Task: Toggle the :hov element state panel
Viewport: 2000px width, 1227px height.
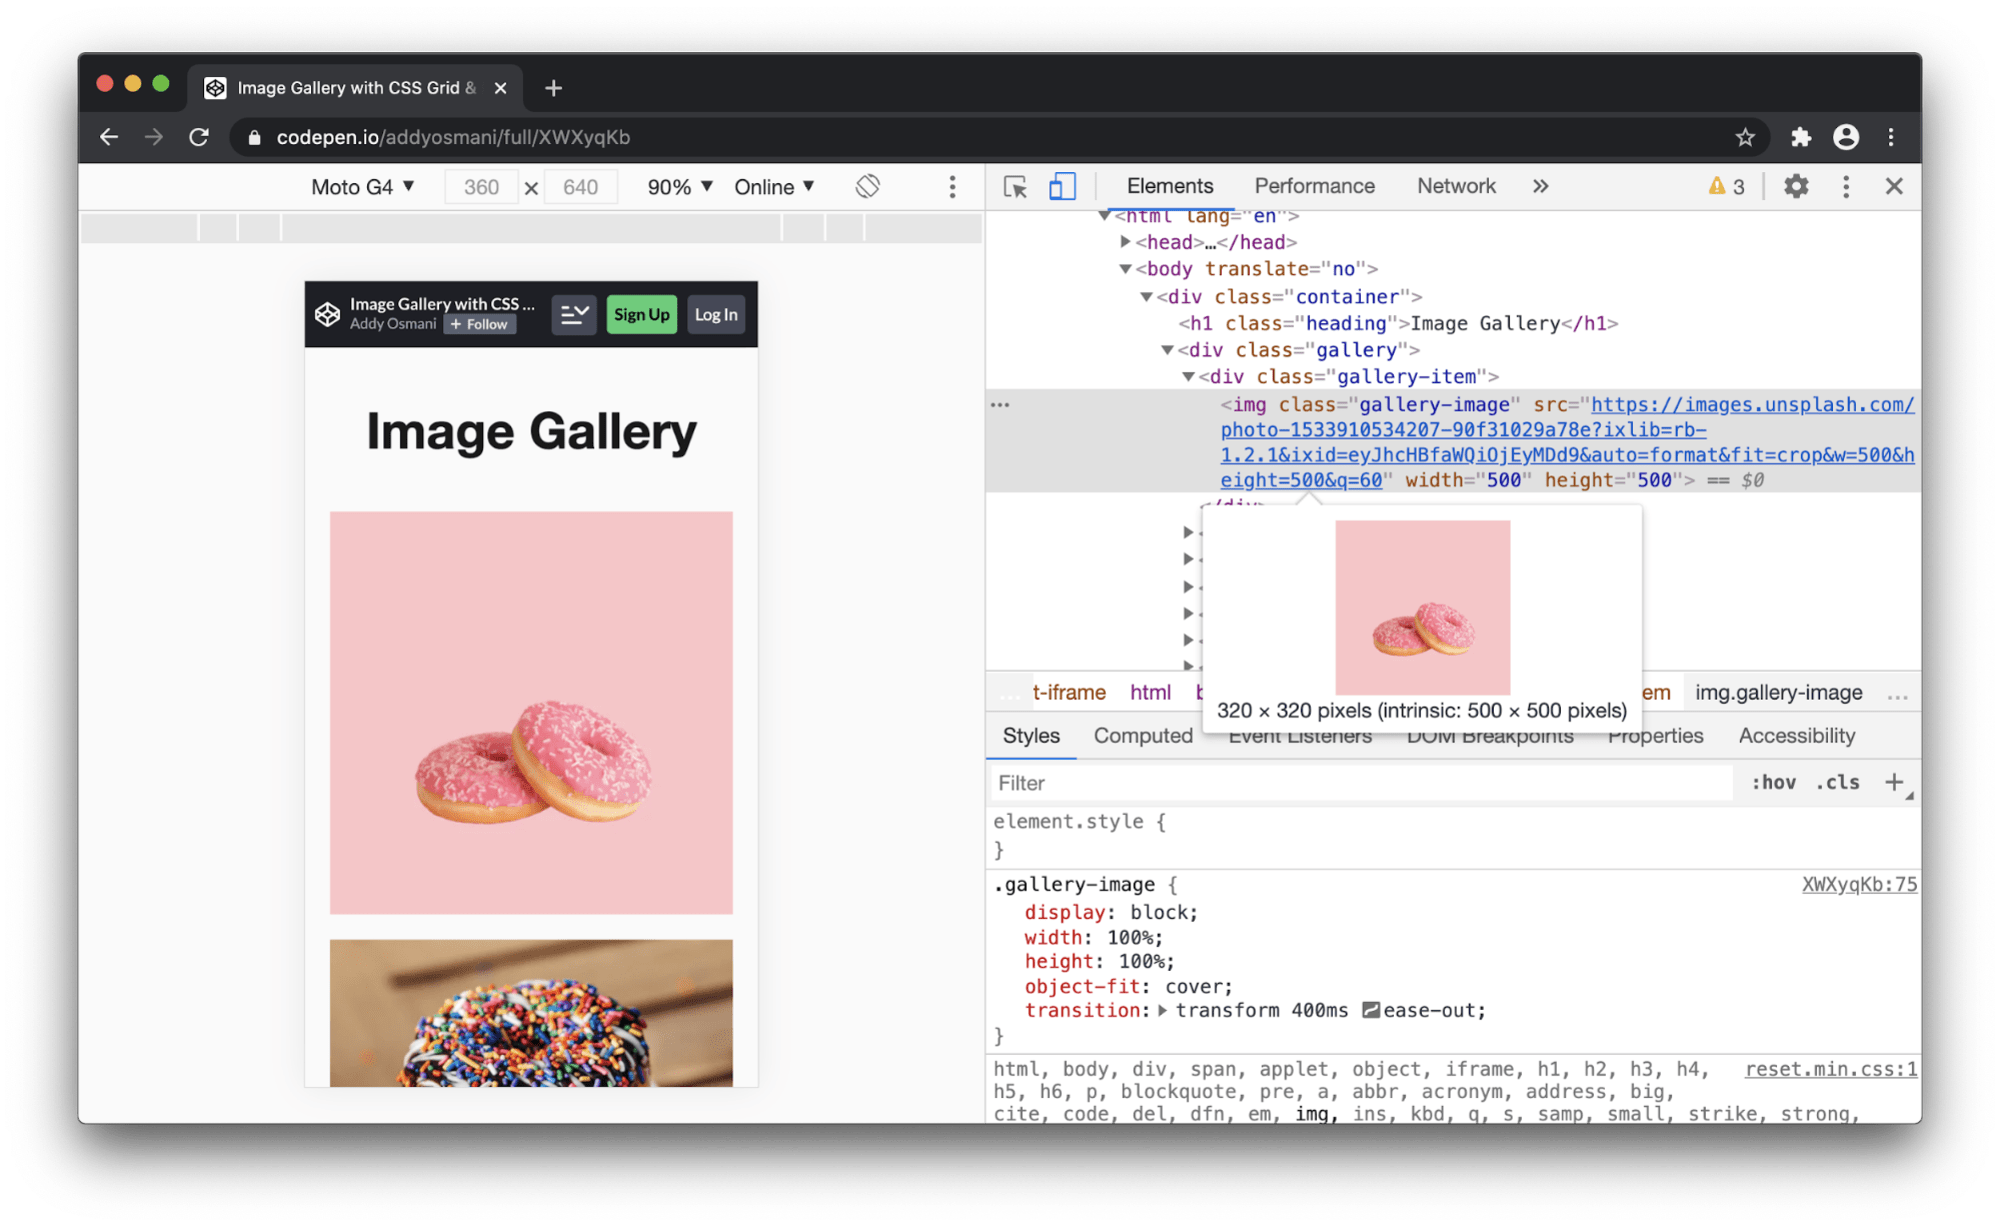Action: coord(1773,783)
